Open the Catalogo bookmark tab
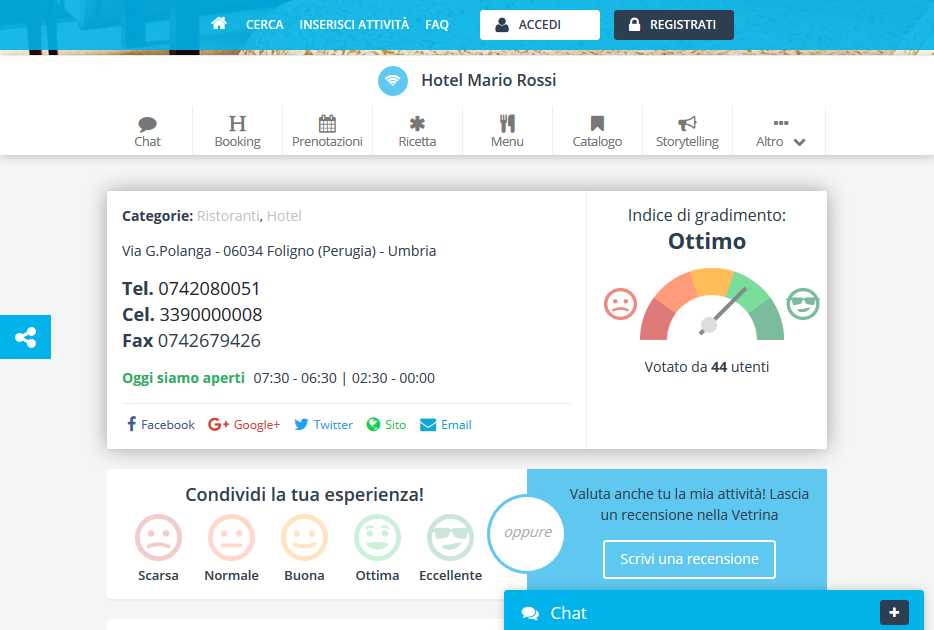The width and height of the screenshot is (934, 630). (597, 131)
